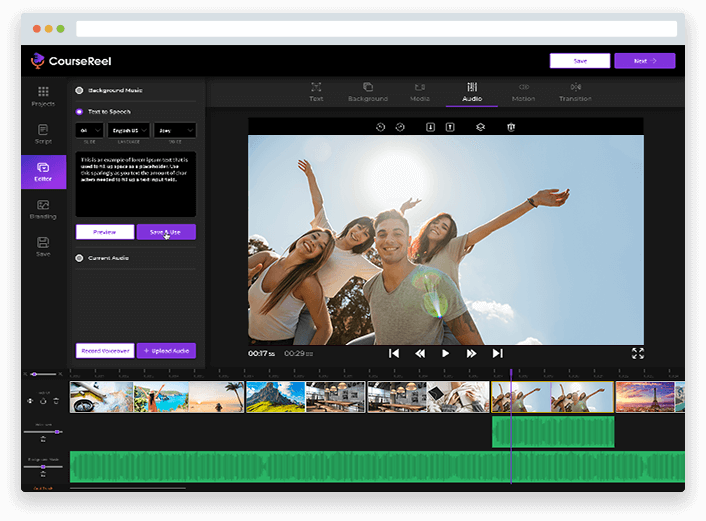The height and width of the screenshot is (521, 706).
Task: Skip to the end of the video
Action: click(x=497, y=353)
